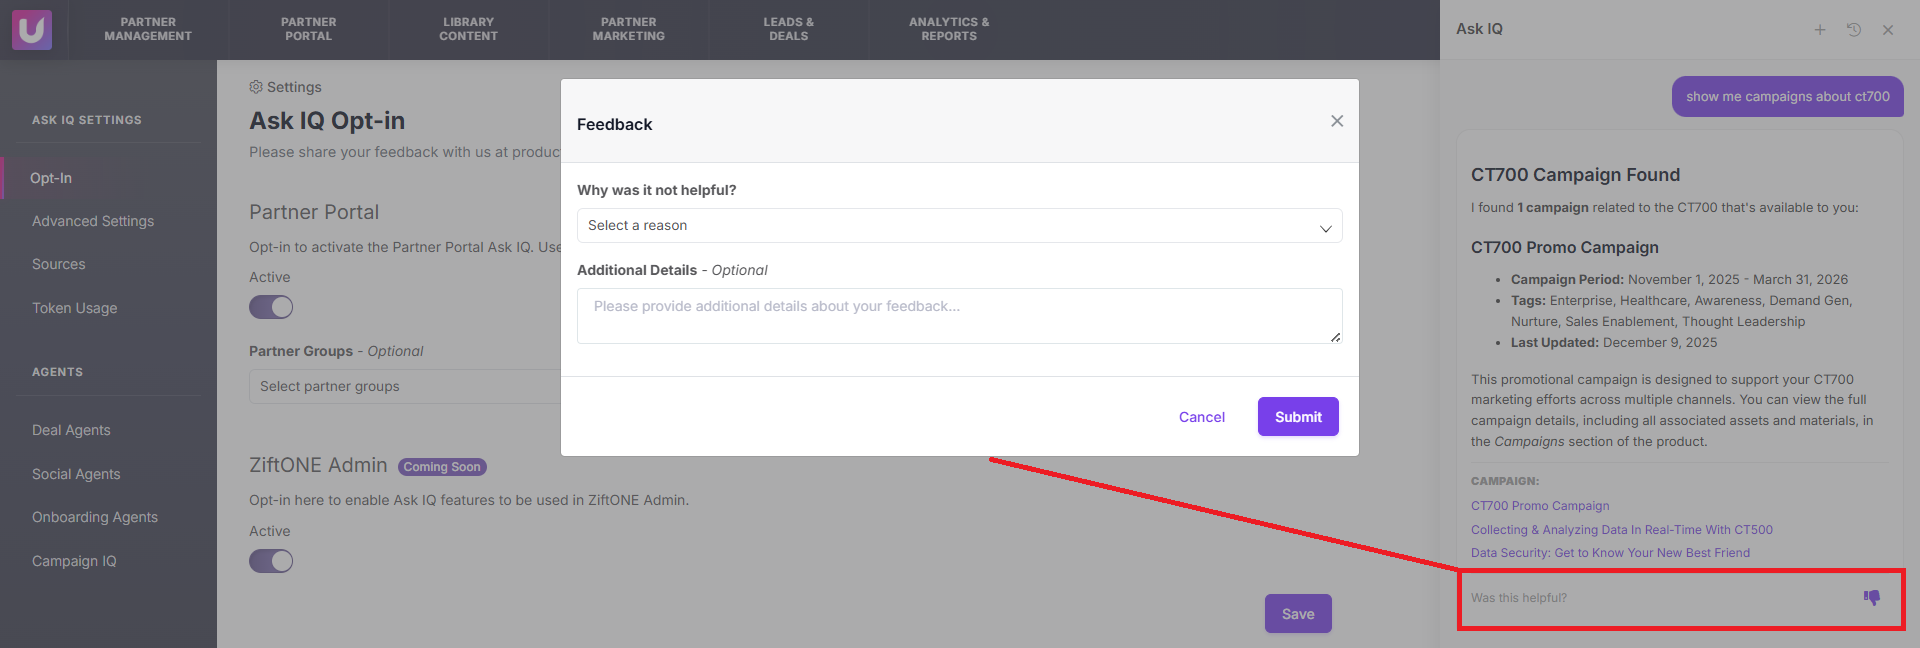Open the Partner Marketing menu
Image resolution: width=1920 pixels, height=648 pixels.
tap(628, 29)
